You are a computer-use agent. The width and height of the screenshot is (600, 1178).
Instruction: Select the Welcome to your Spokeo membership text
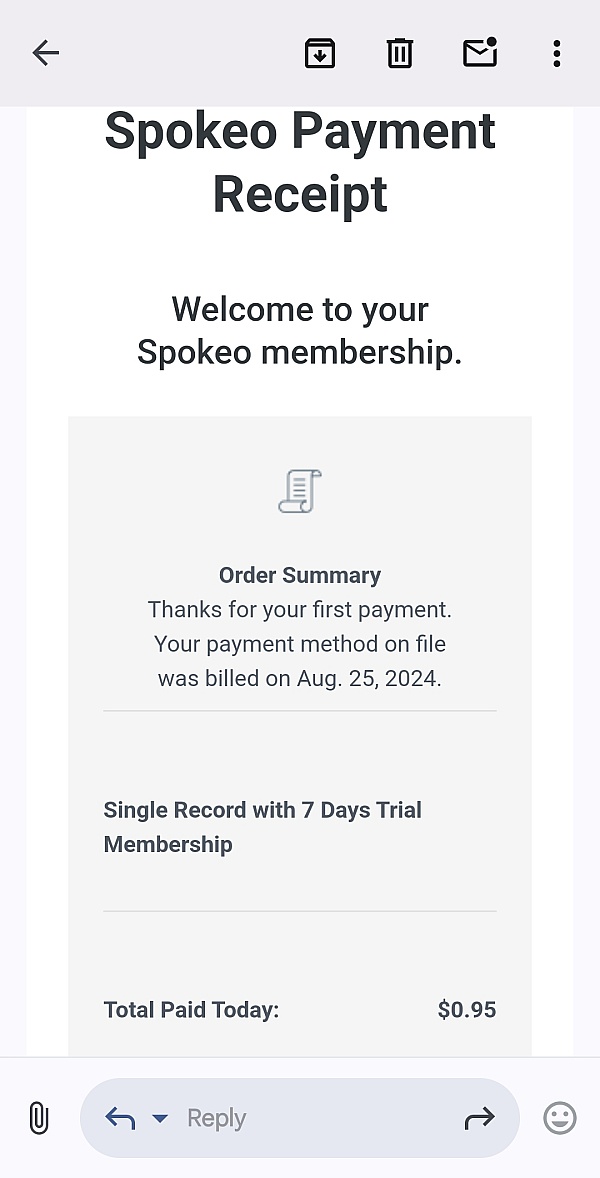tap(300, 330)
